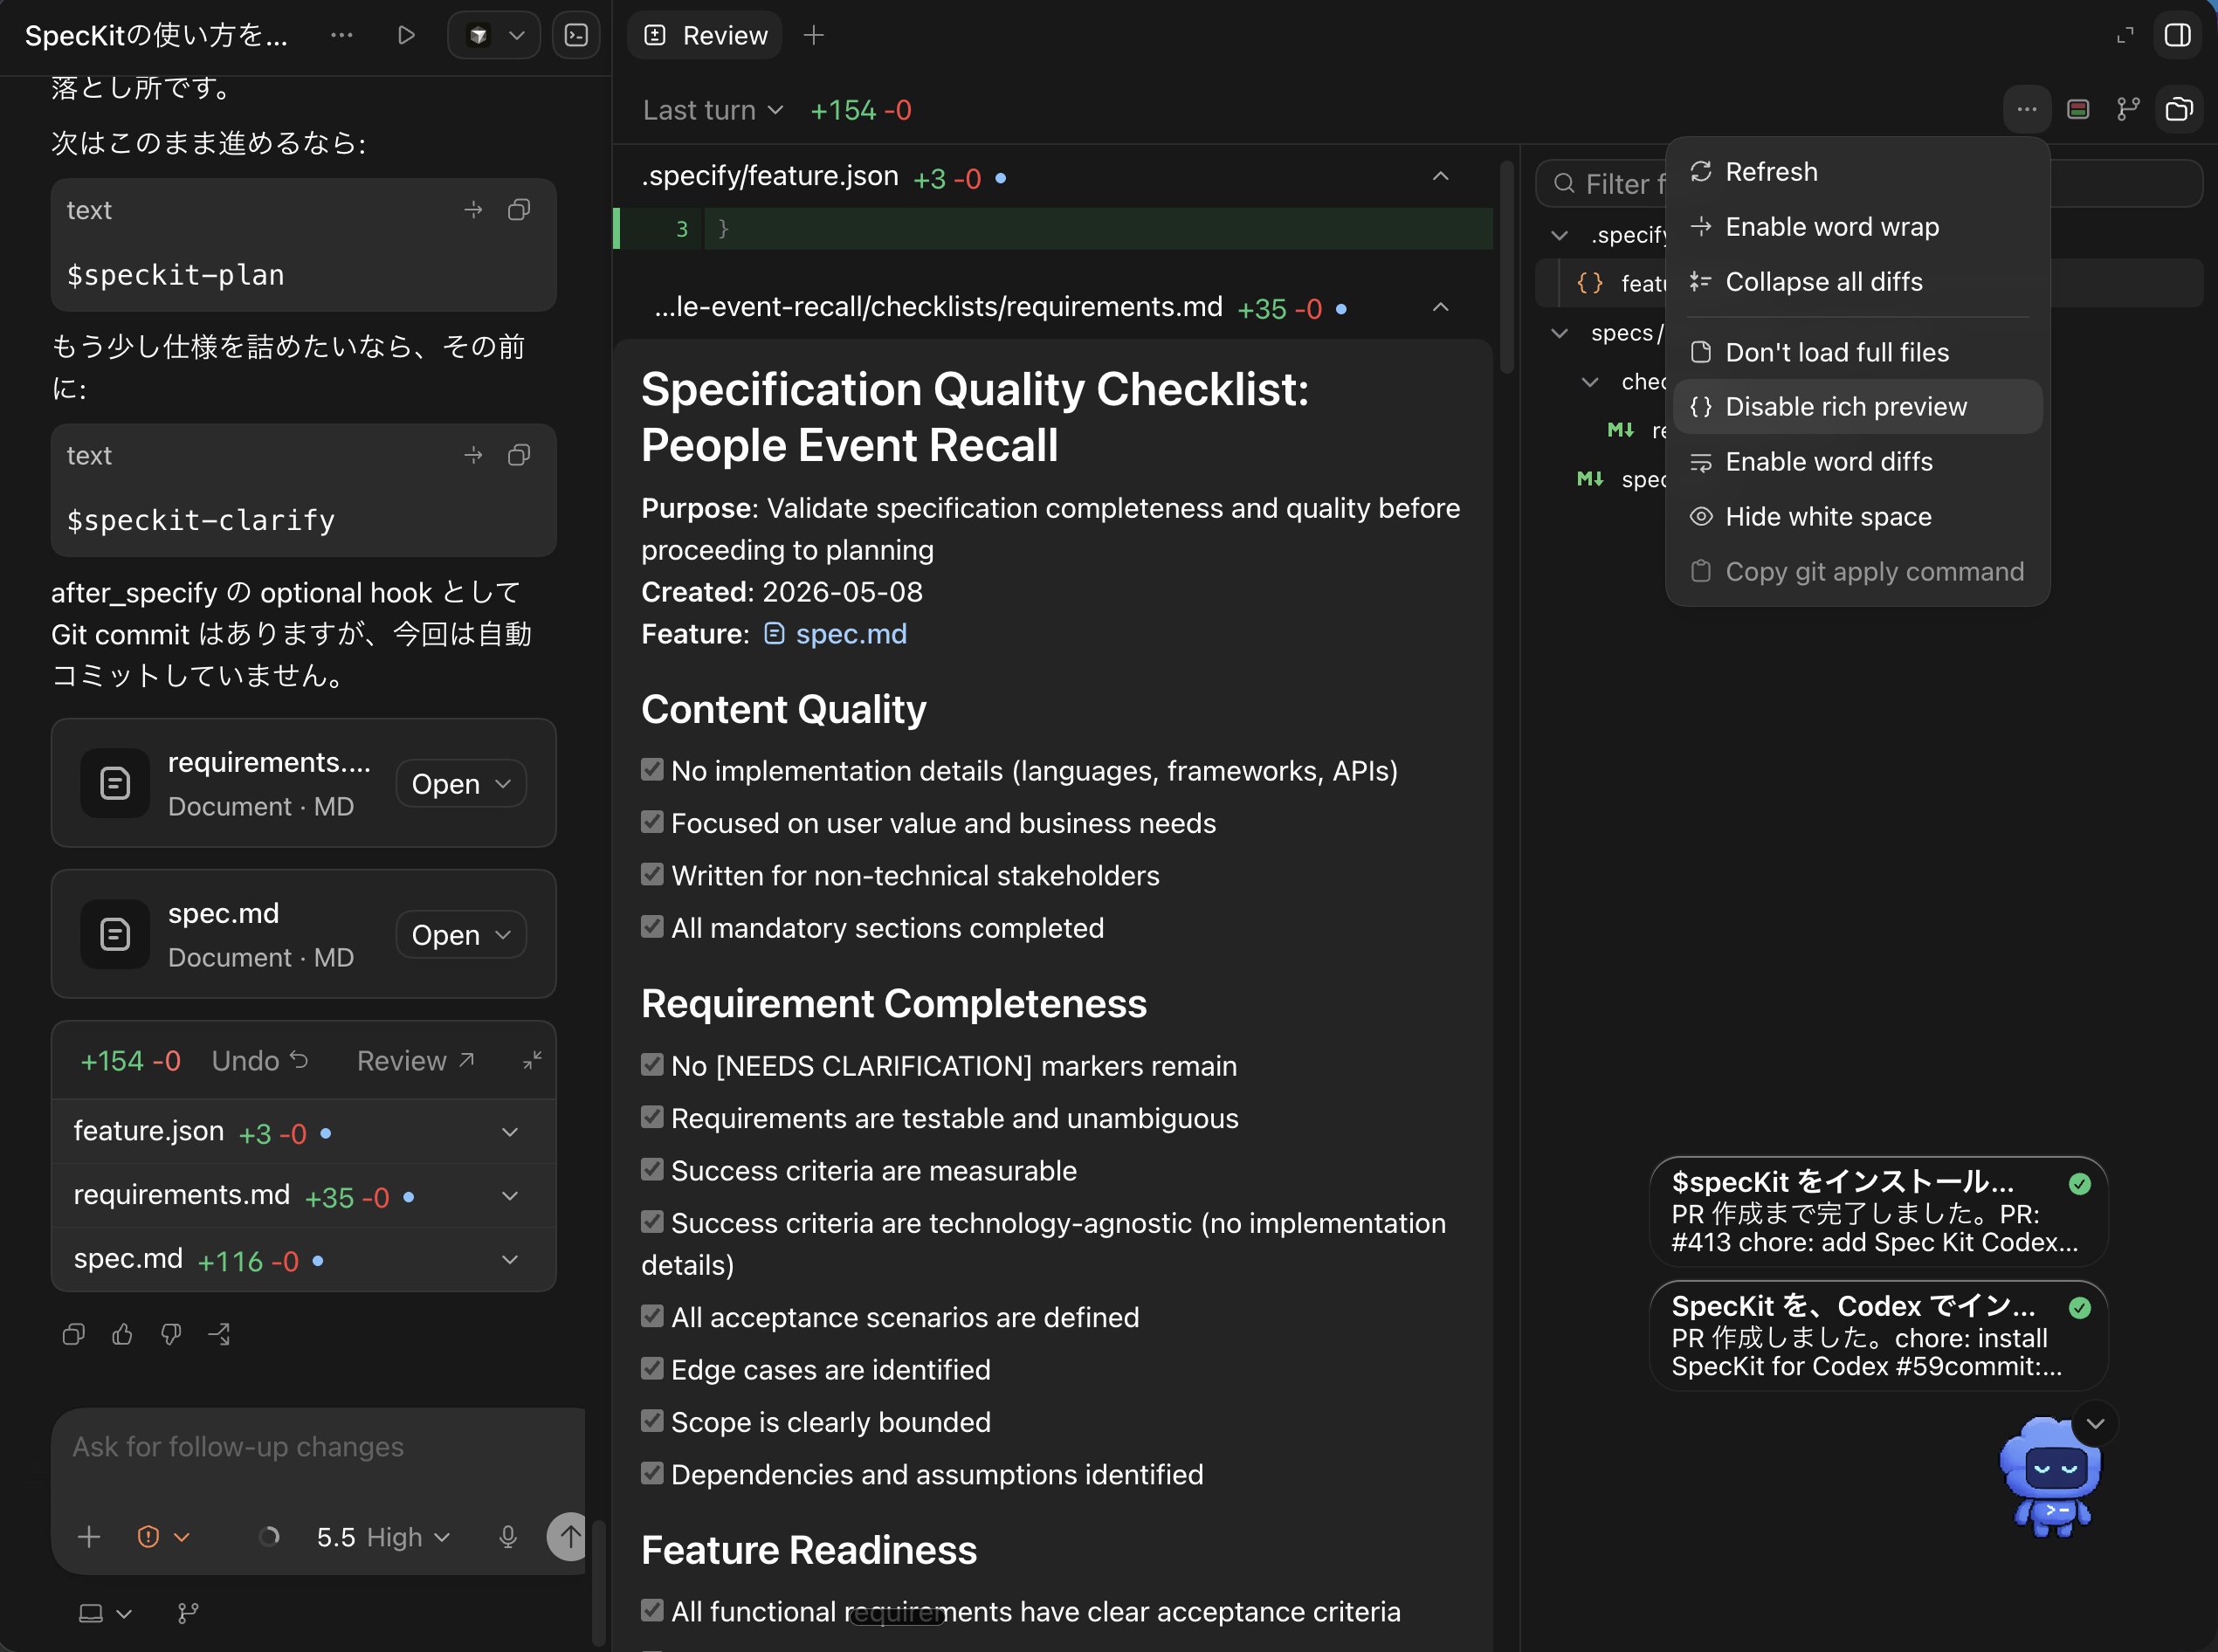Open the thread options ellipsis next to SpecKit title

coord(342,35)
